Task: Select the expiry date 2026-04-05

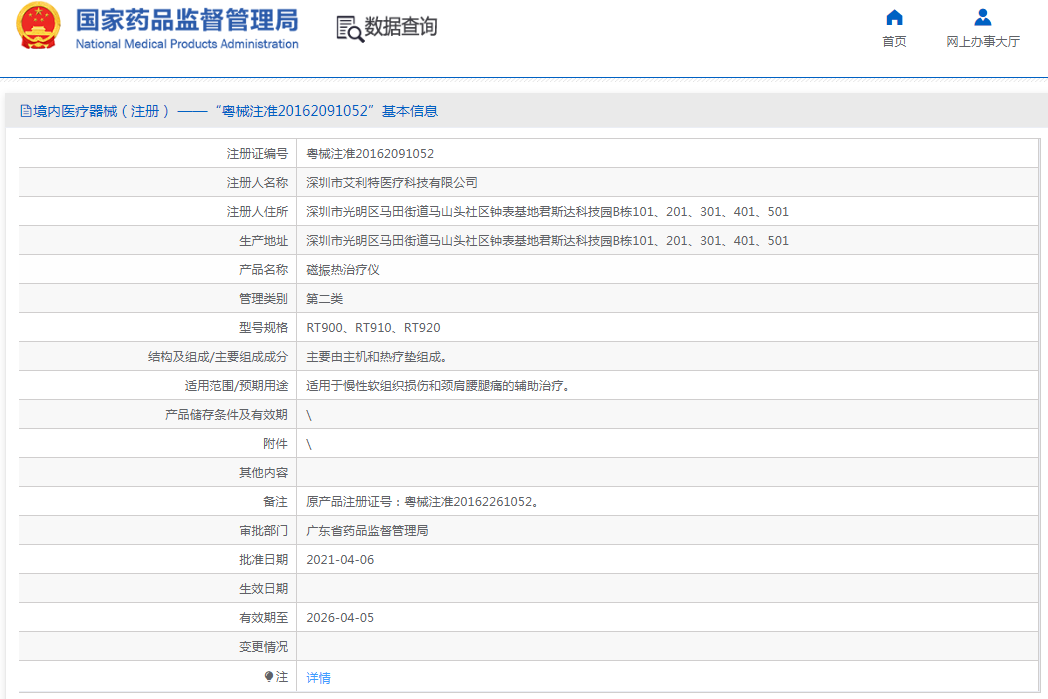Action: click(339, 618)
